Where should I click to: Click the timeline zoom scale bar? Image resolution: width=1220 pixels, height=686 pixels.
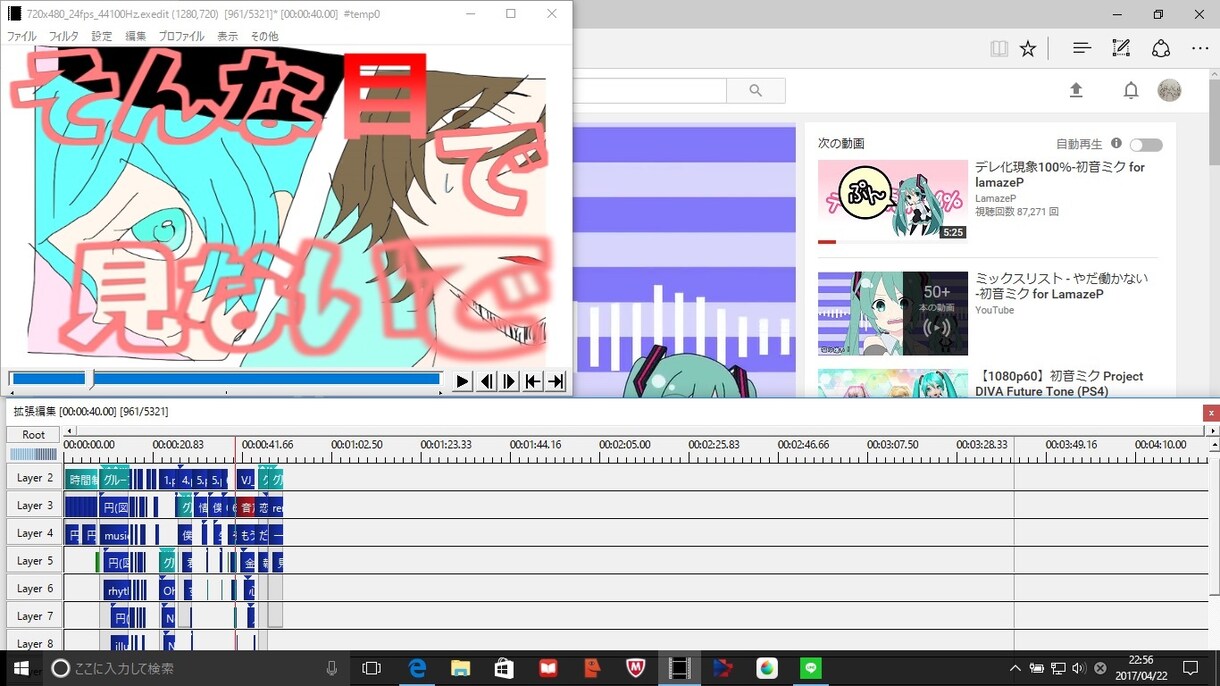pyautogui.click(x=33, y=454)
